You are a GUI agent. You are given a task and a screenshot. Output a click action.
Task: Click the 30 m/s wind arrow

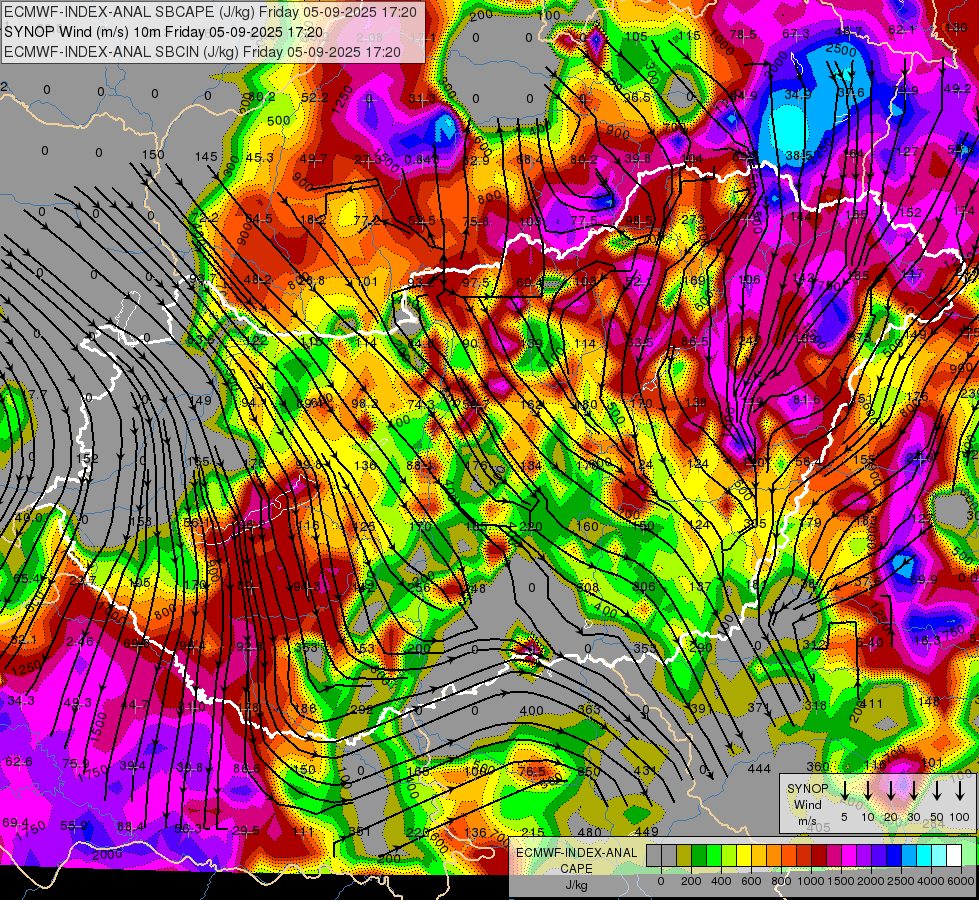[x=913, y=790]
